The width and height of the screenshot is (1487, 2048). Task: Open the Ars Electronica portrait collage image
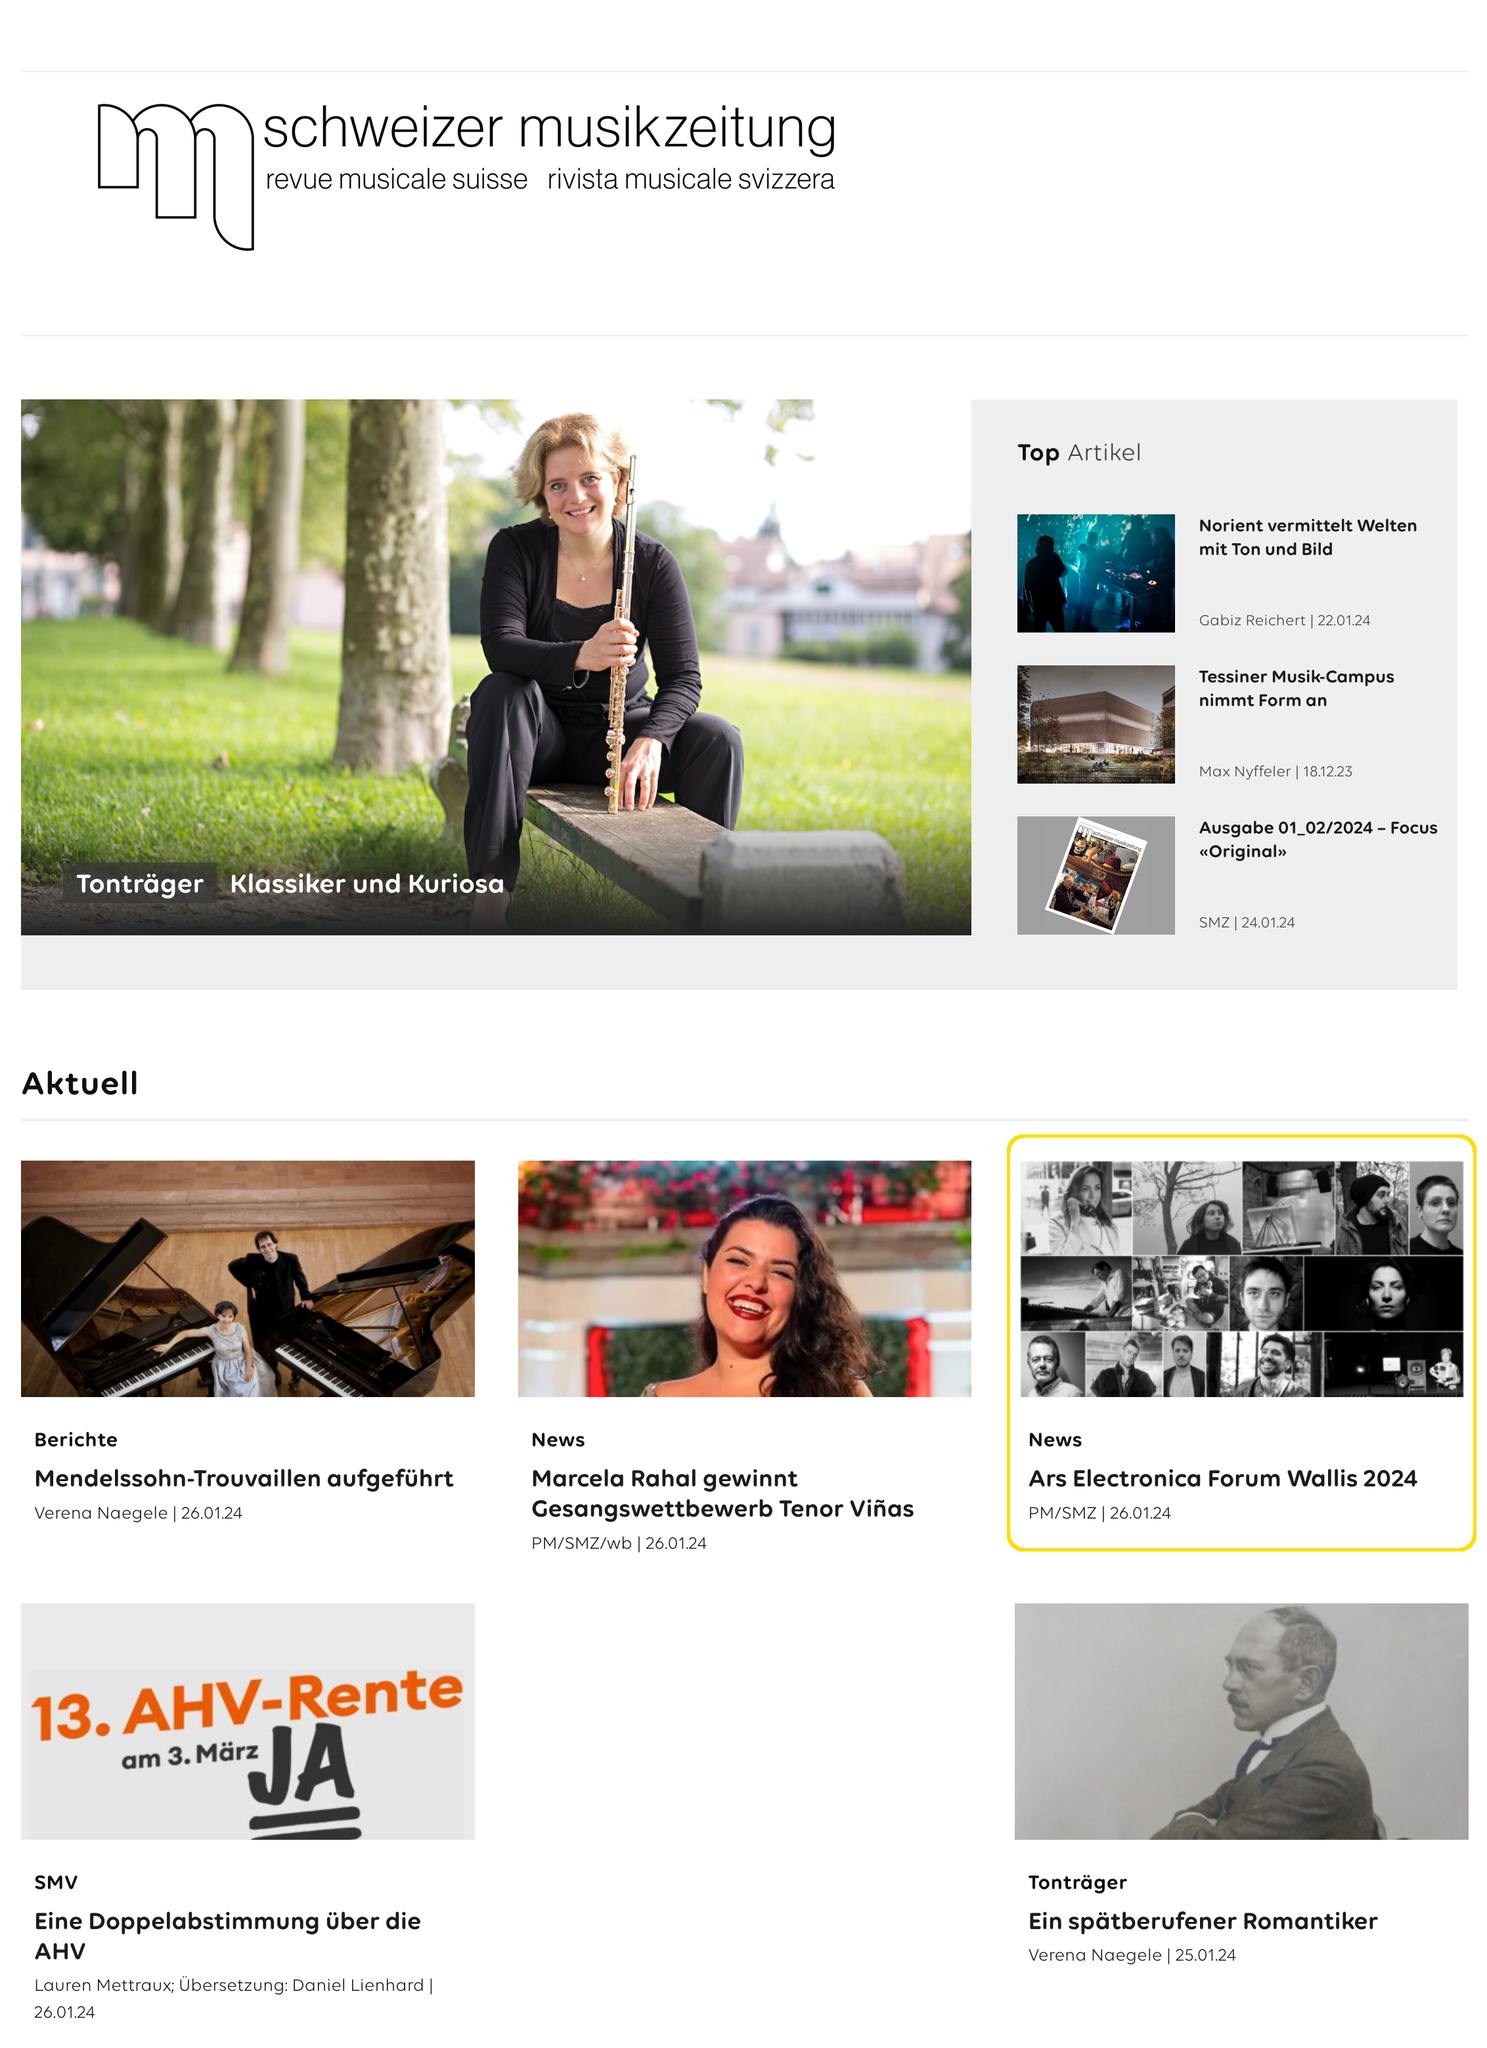(x=1241, y=1278)
